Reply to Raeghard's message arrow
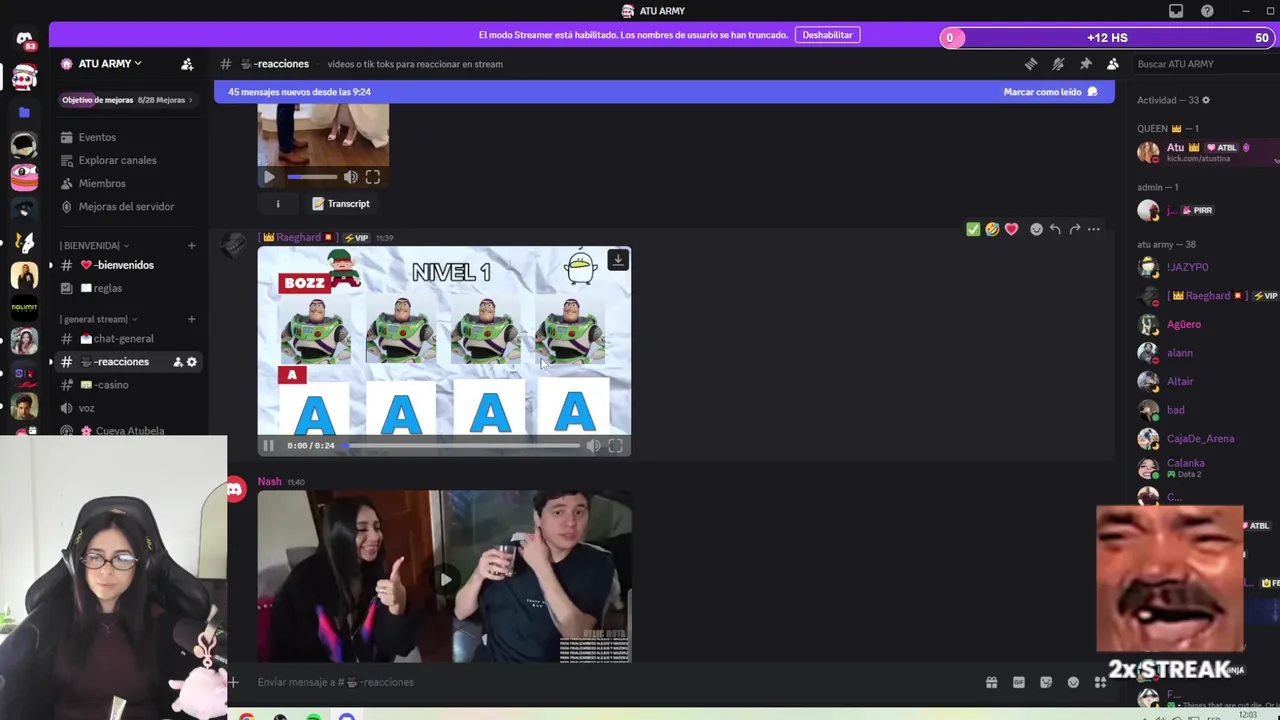1280x720 pixels. [1055, 229]
